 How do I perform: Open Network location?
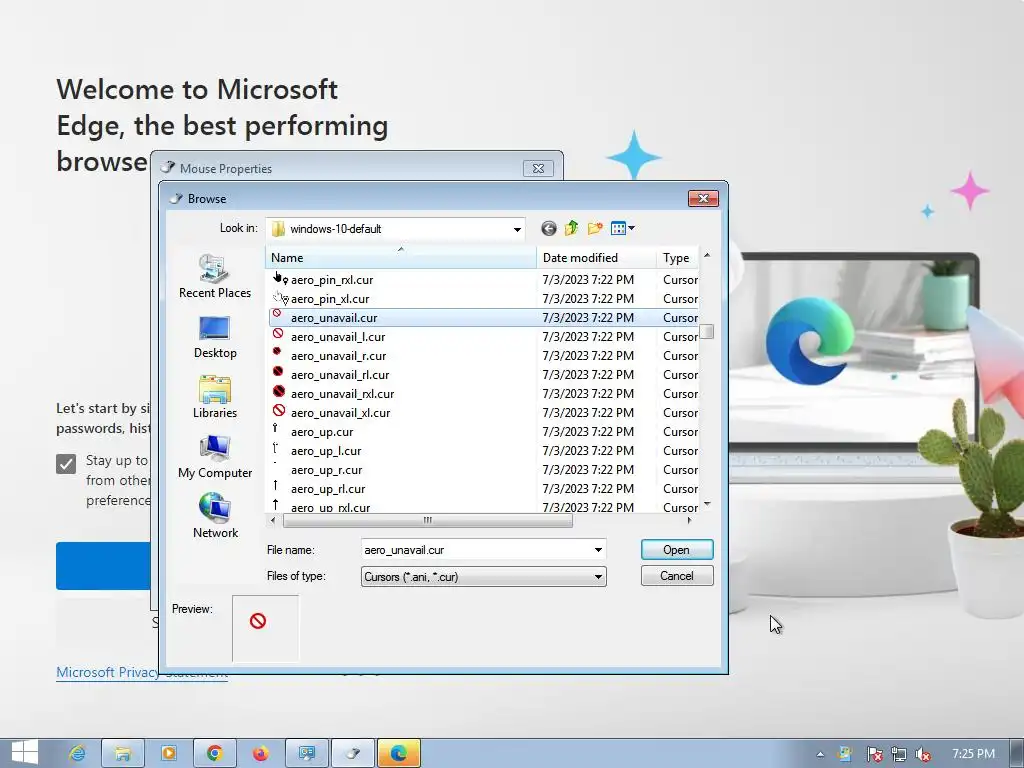(x=215, y=517)
